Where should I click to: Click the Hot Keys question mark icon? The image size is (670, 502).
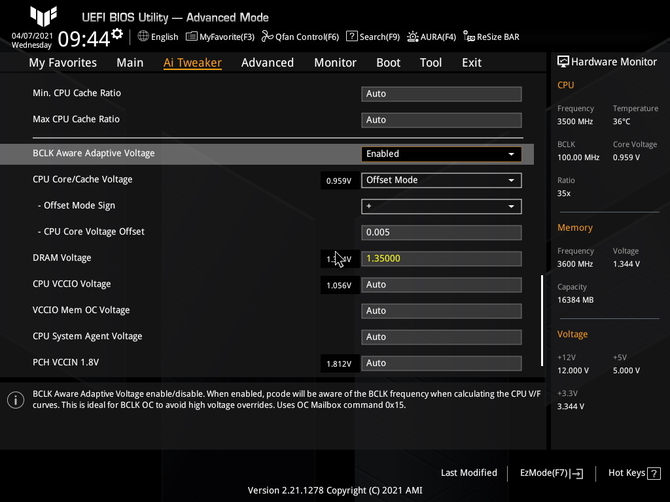click(654, 473)
